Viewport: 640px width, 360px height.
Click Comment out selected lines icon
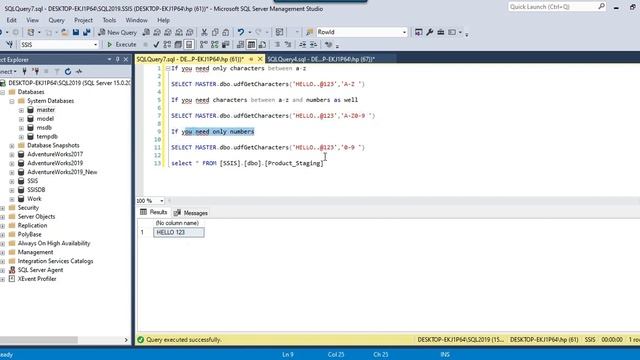277,44
